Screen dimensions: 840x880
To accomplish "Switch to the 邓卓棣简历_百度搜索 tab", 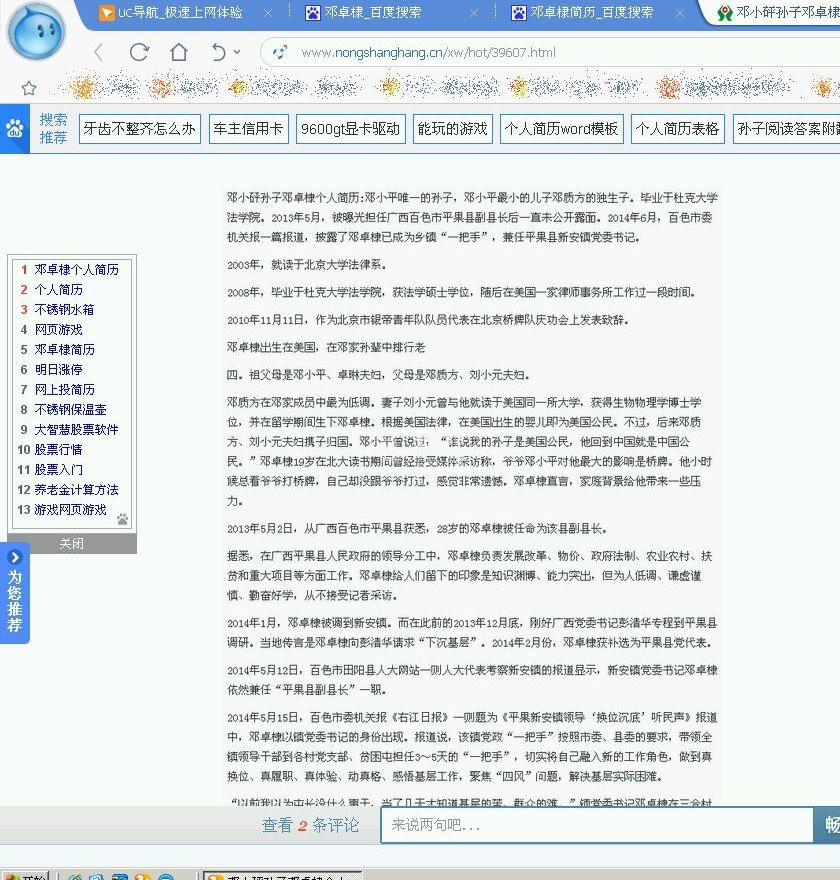I will [x=590, y=13].
